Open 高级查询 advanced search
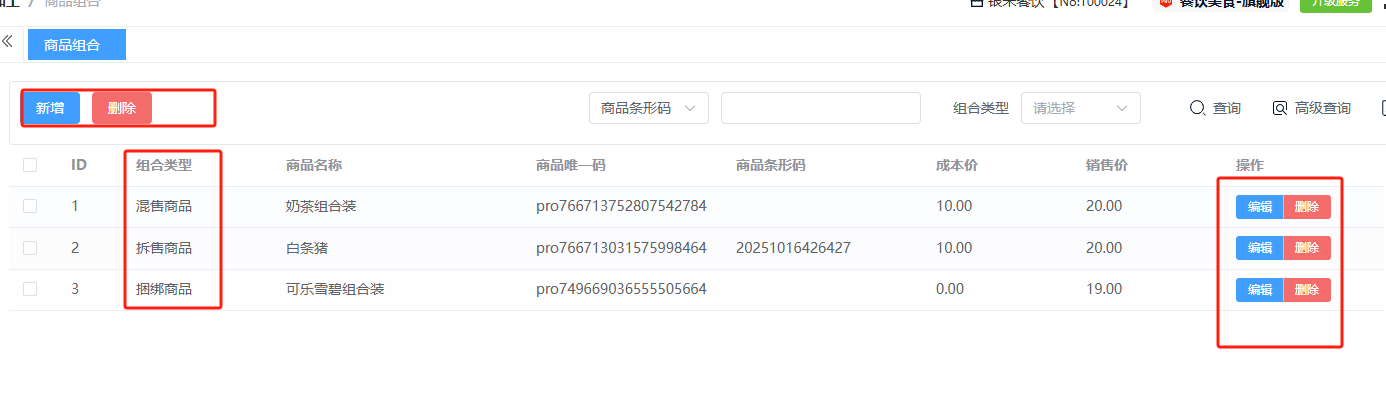Image resolution: width=1386 pixels, height=420 pixels. [1311, 108]
